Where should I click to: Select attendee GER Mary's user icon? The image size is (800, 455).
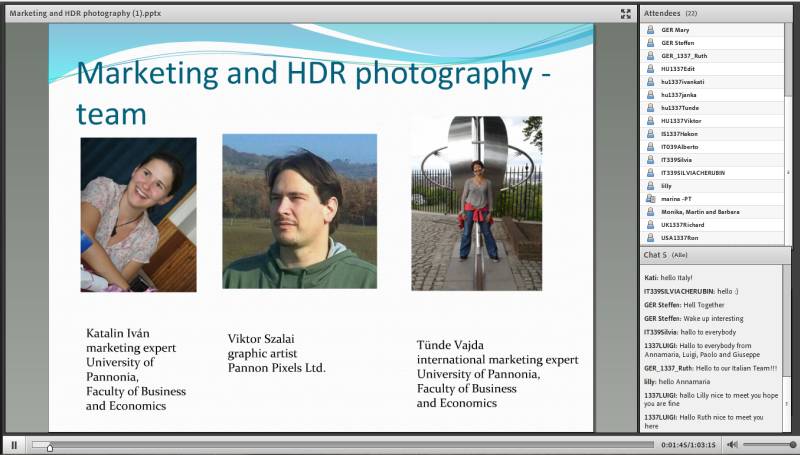(x=650, y=30)
